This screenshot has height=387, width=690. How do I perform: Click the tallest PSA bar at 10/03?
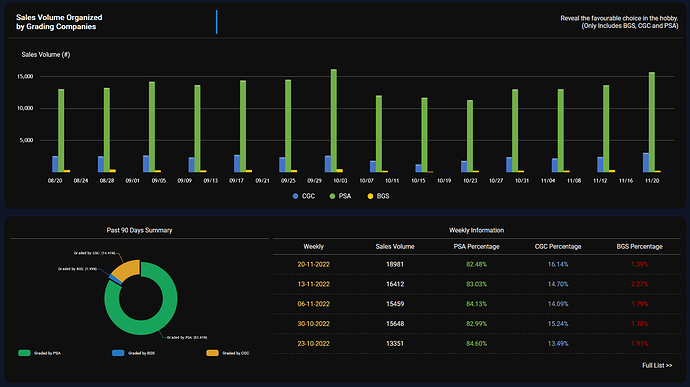334,120
